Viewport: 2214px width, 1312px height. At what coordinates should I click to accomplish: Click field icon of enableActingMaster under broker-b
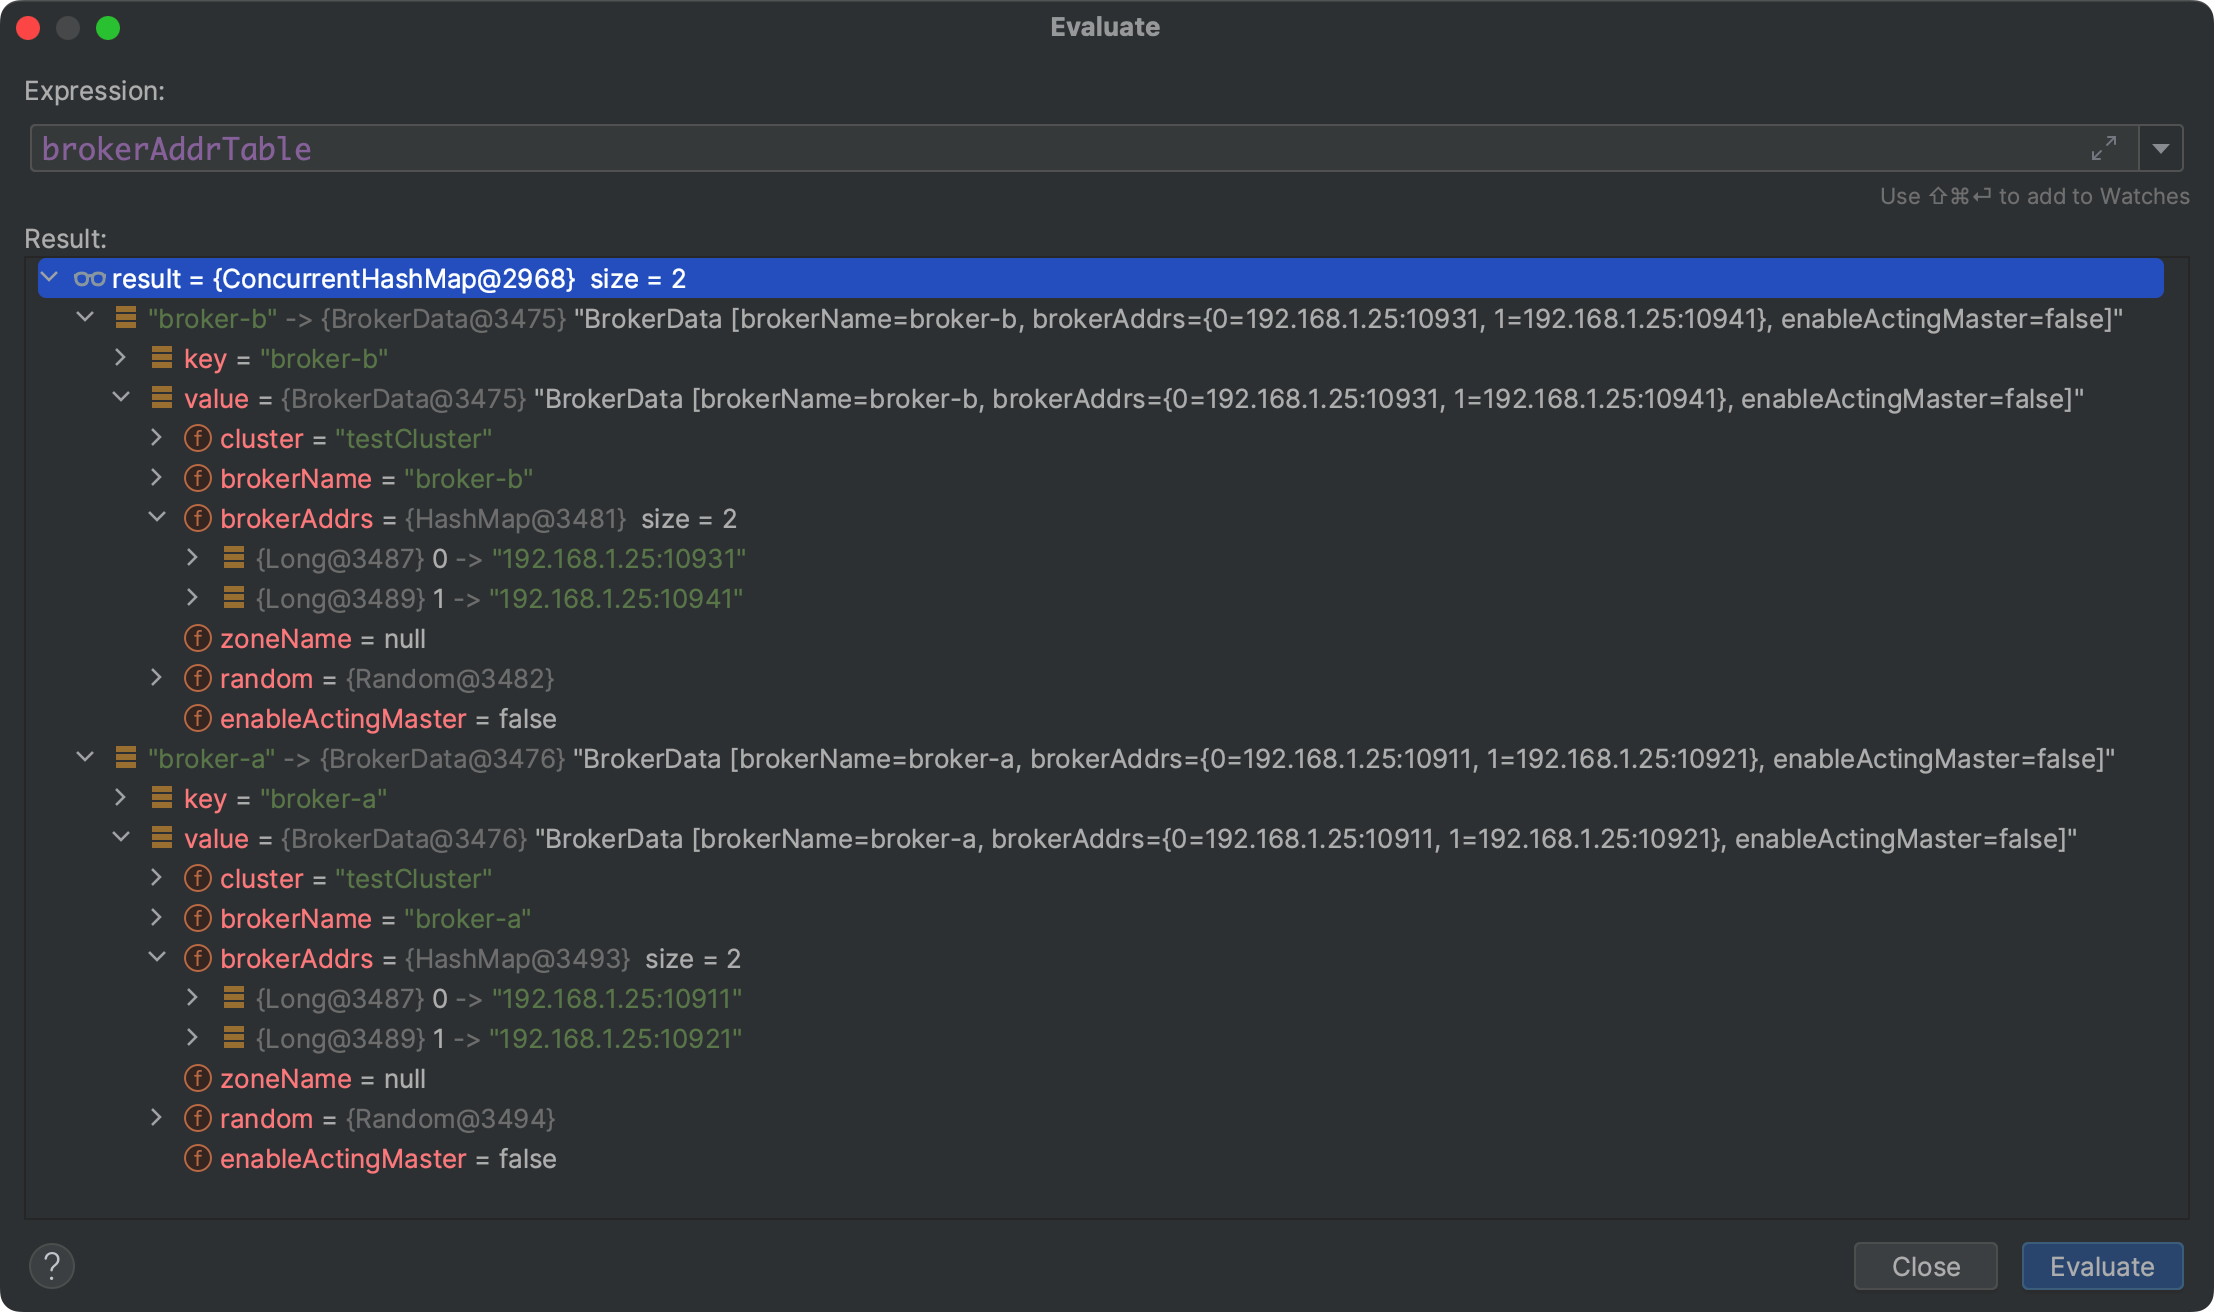pyautogui.click(x=198, y=718)
